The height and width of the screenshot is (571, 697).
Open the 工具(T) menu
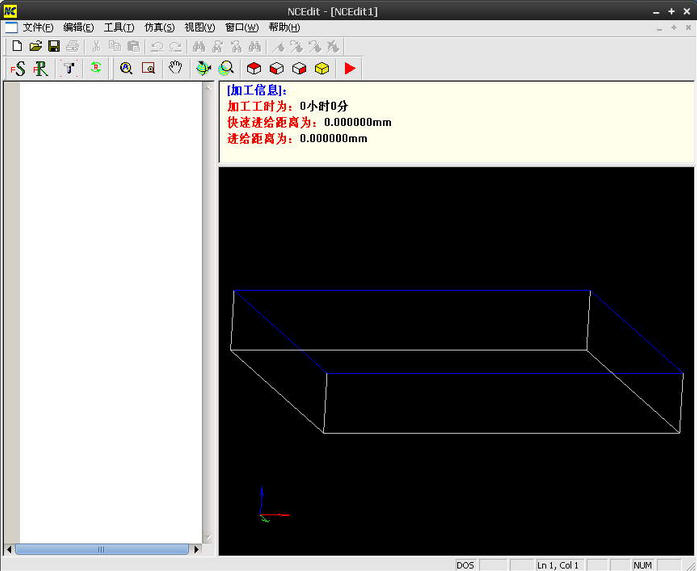coord(119,27)
